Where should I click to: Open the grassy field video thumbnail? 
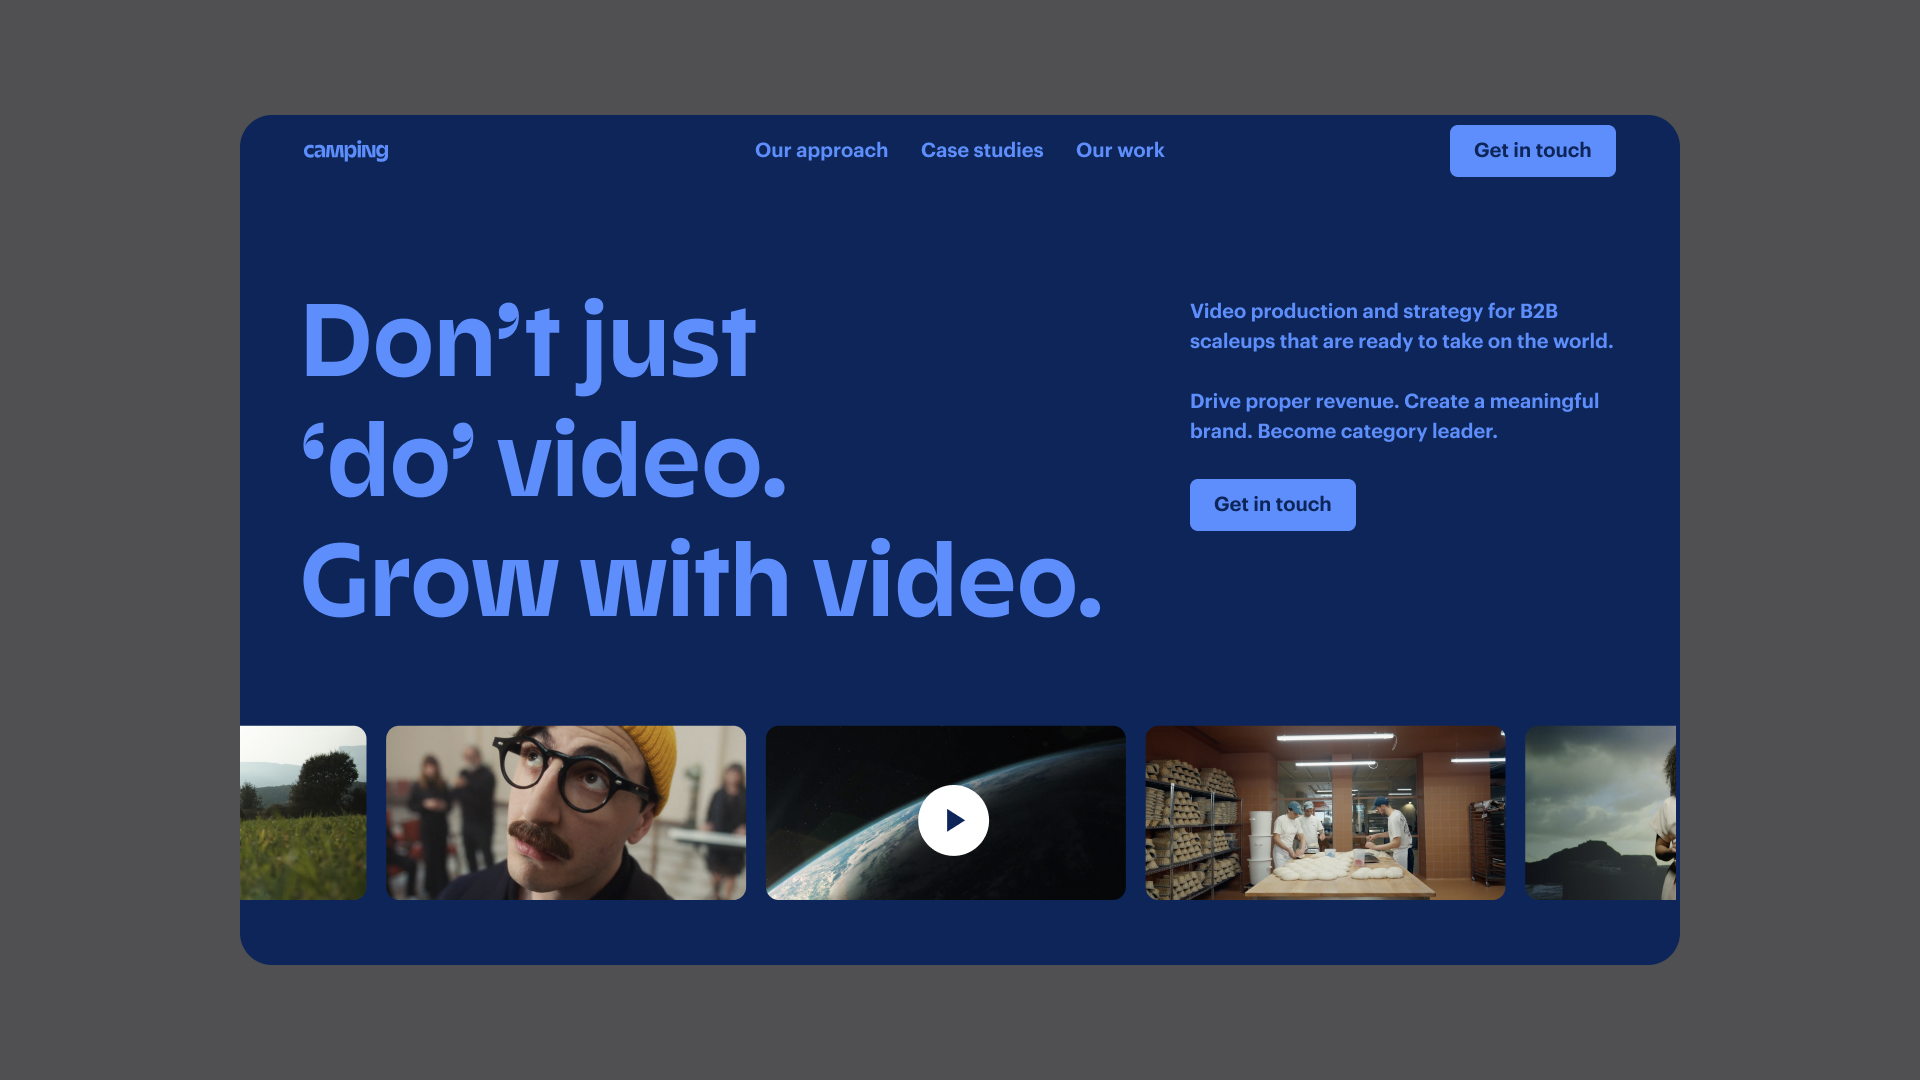pyautogui.click(x=303, y=812)
